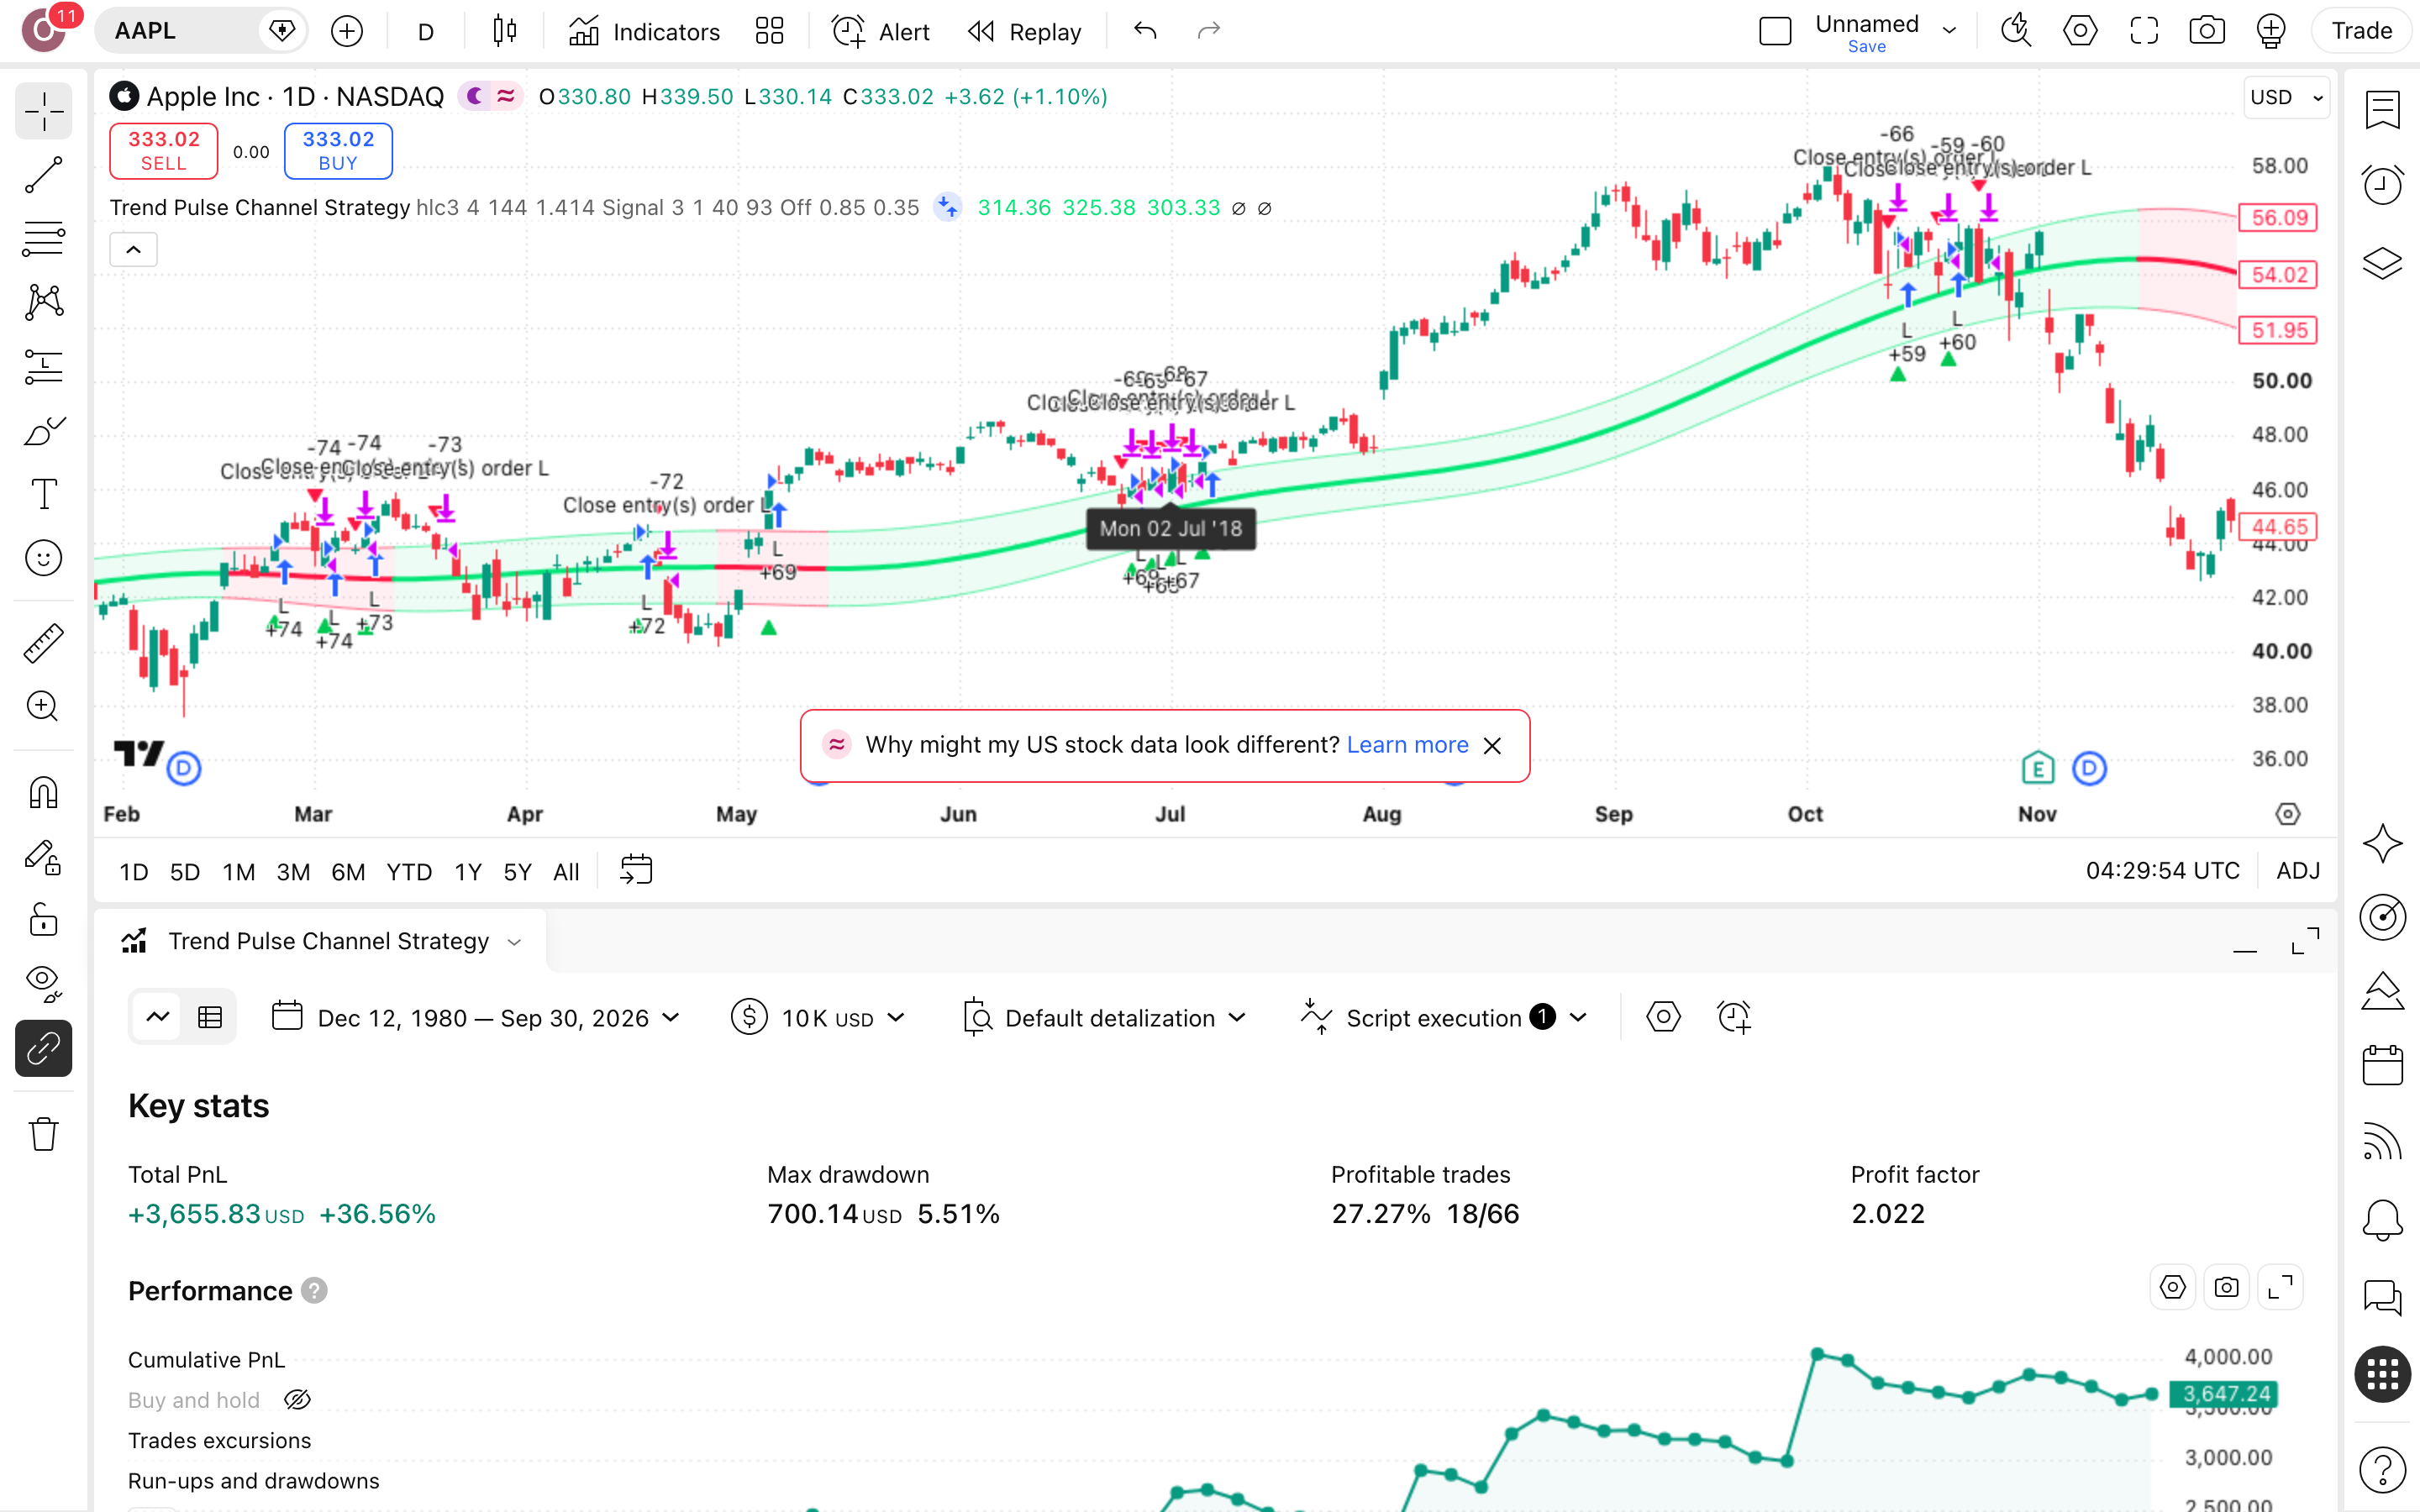Open the Fibonacci/gann tools icon
Viewport: 2420px width, 1512px height.
click(x=43, y=238)
